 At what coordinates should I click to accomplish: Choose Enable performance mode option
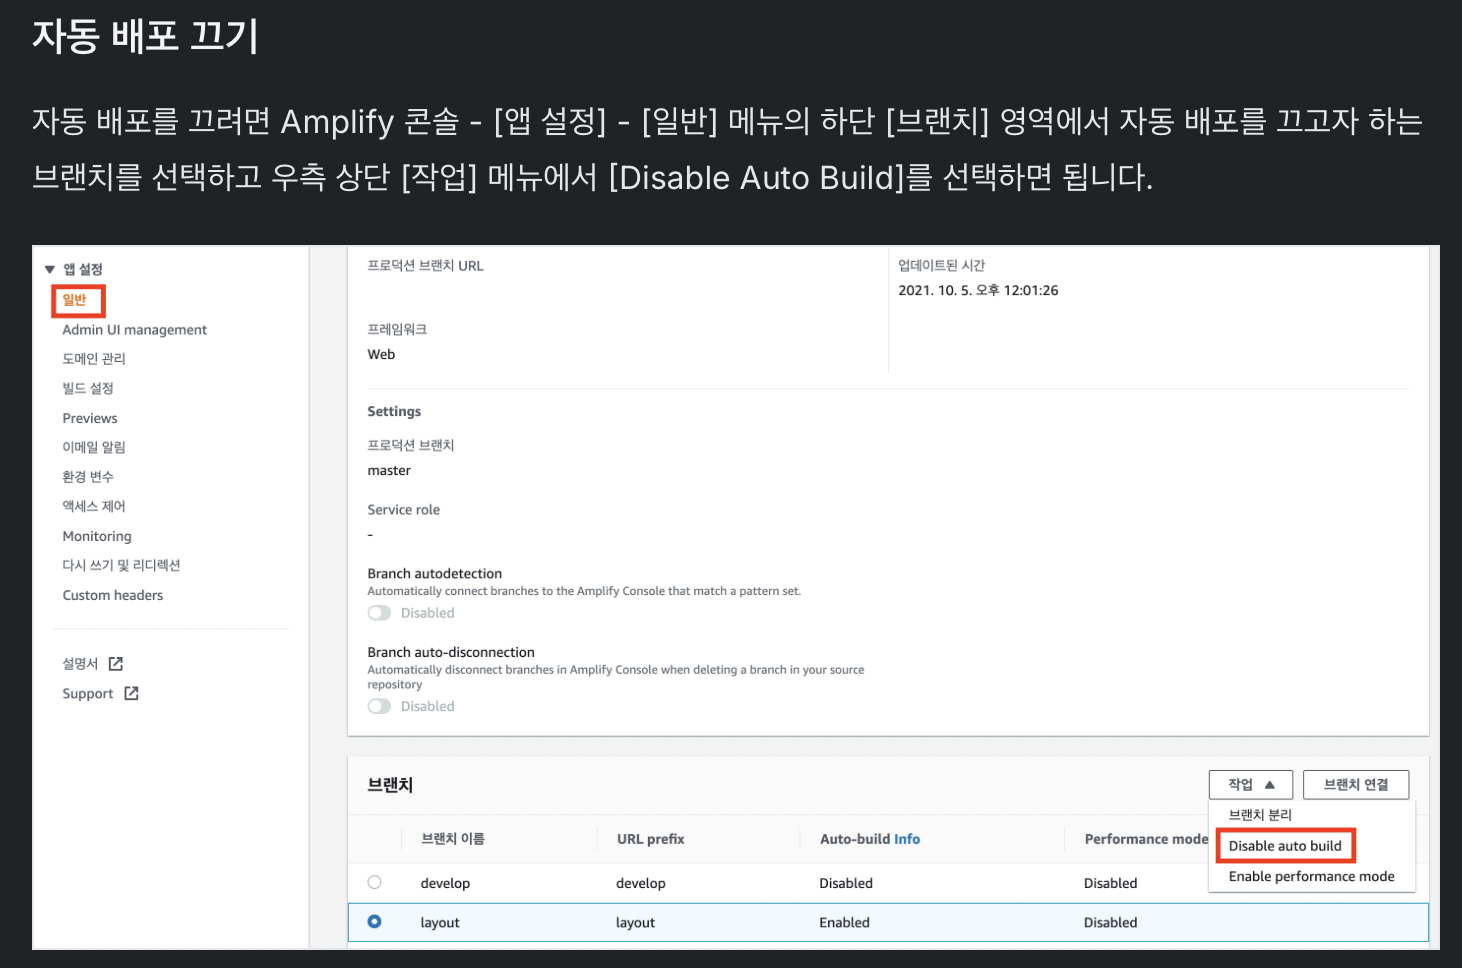tap(1311, 877)
